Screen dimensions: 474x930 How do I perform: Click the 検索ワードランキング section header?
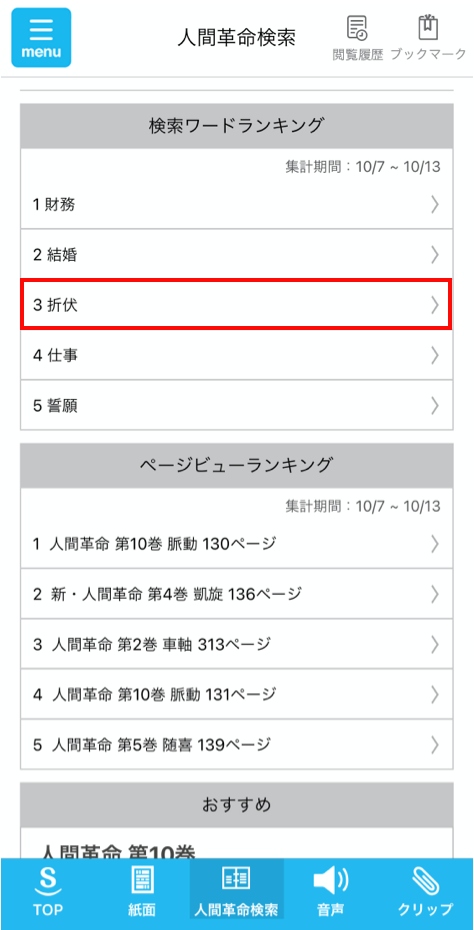click(237, 126)
